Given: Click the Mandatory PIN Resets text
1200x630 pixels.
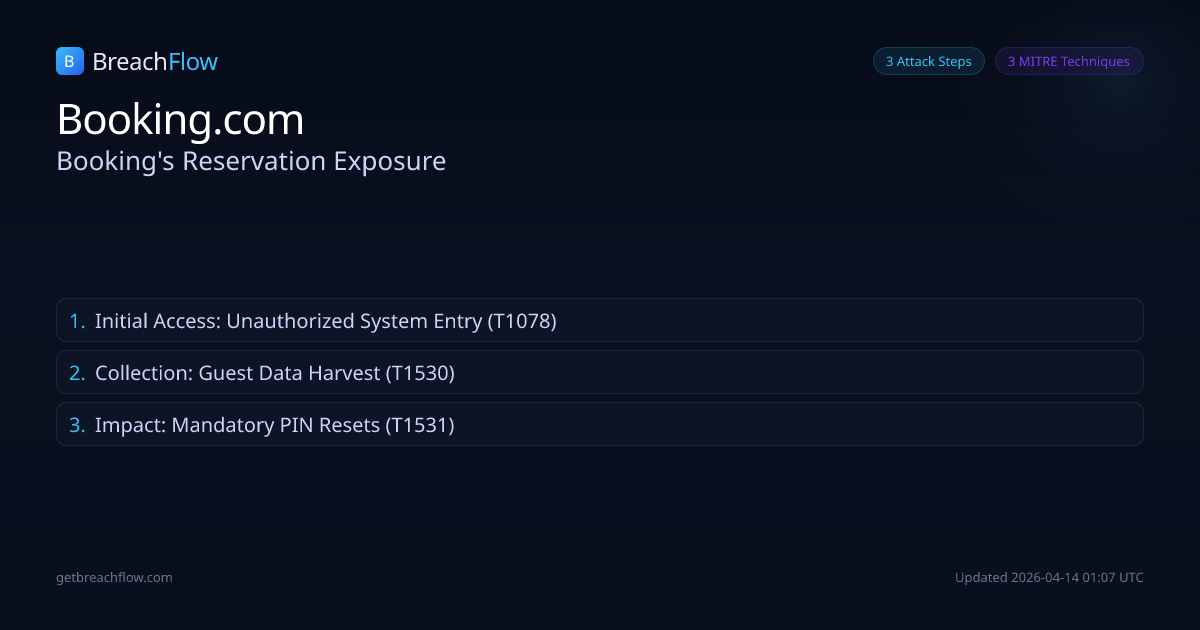Looking at the screenshot, I should point(276,425).
